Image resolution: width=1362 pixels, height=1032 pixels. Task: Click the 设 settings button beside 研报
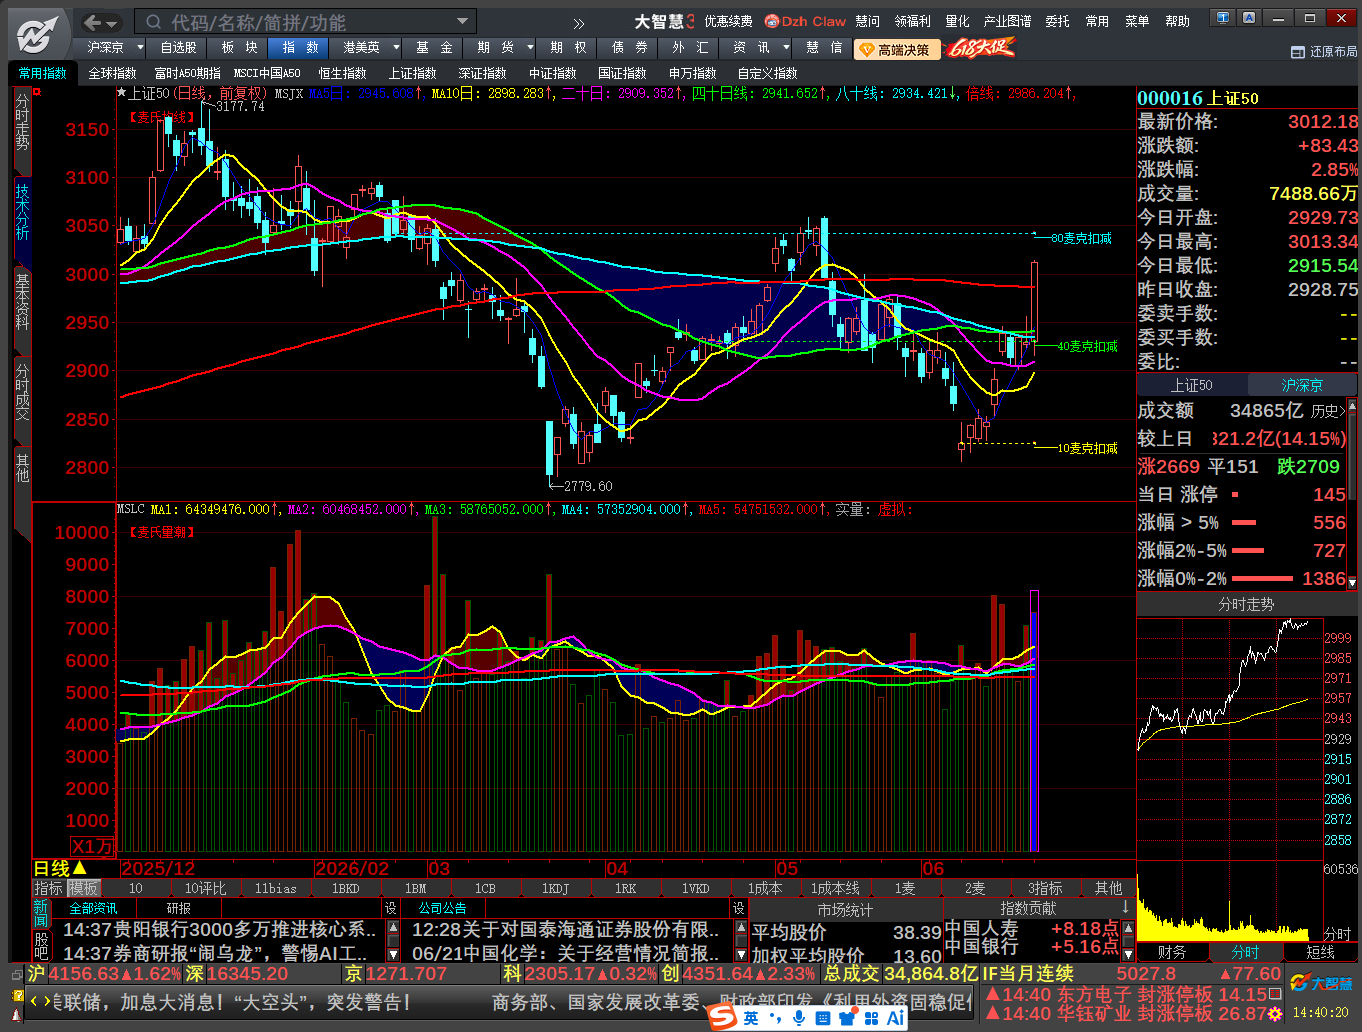(x=391, y=908)
